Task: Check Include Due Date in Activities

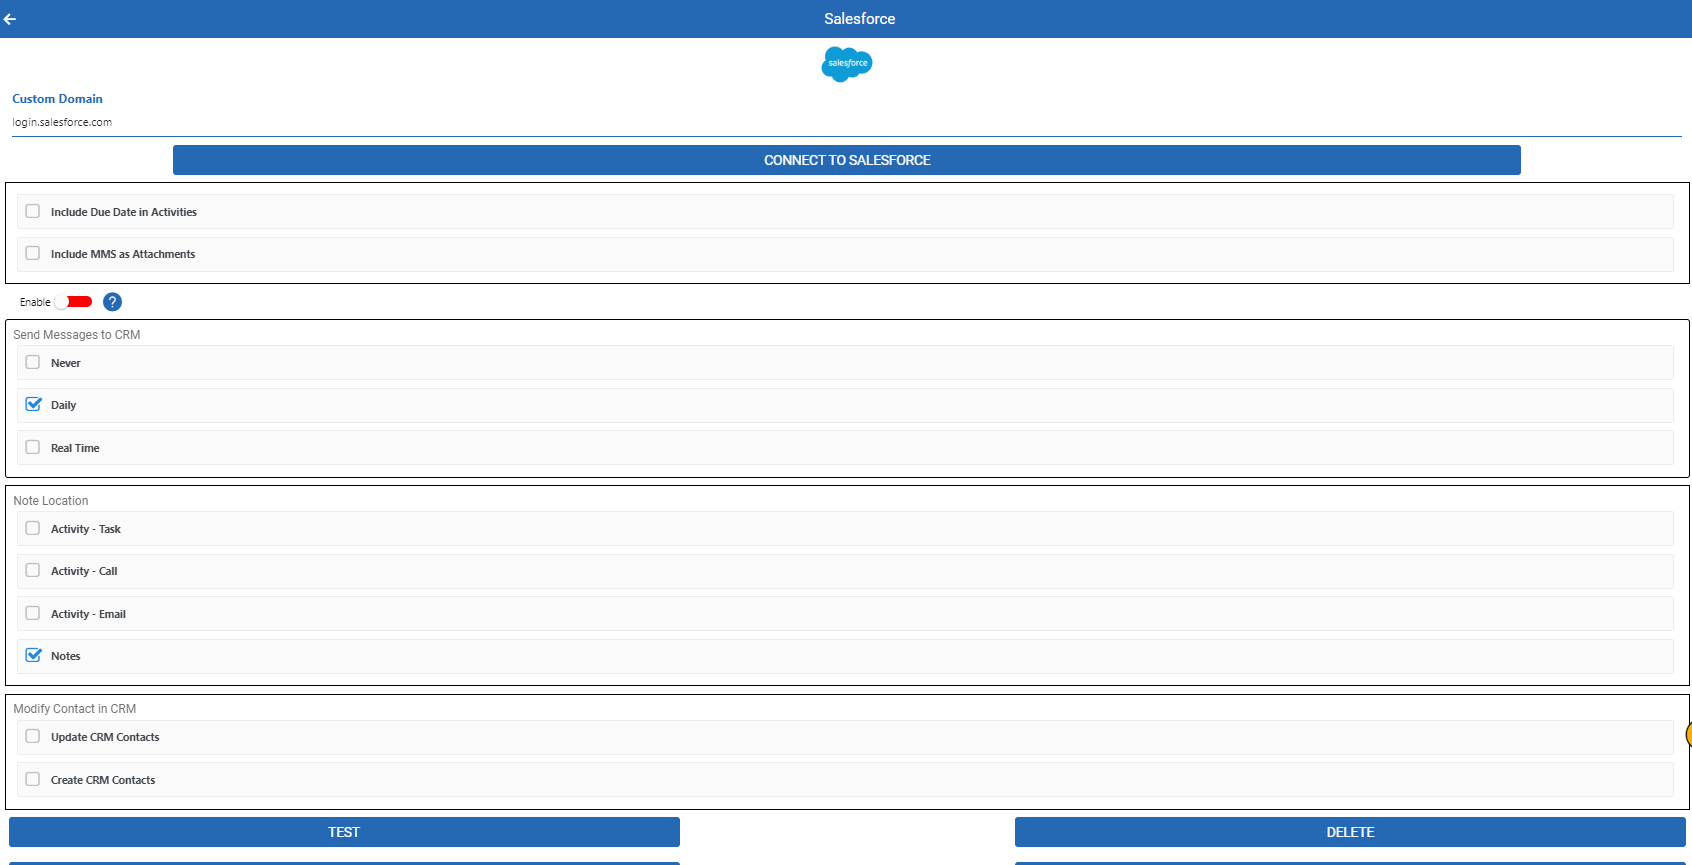Action: (x=33, y=212)
